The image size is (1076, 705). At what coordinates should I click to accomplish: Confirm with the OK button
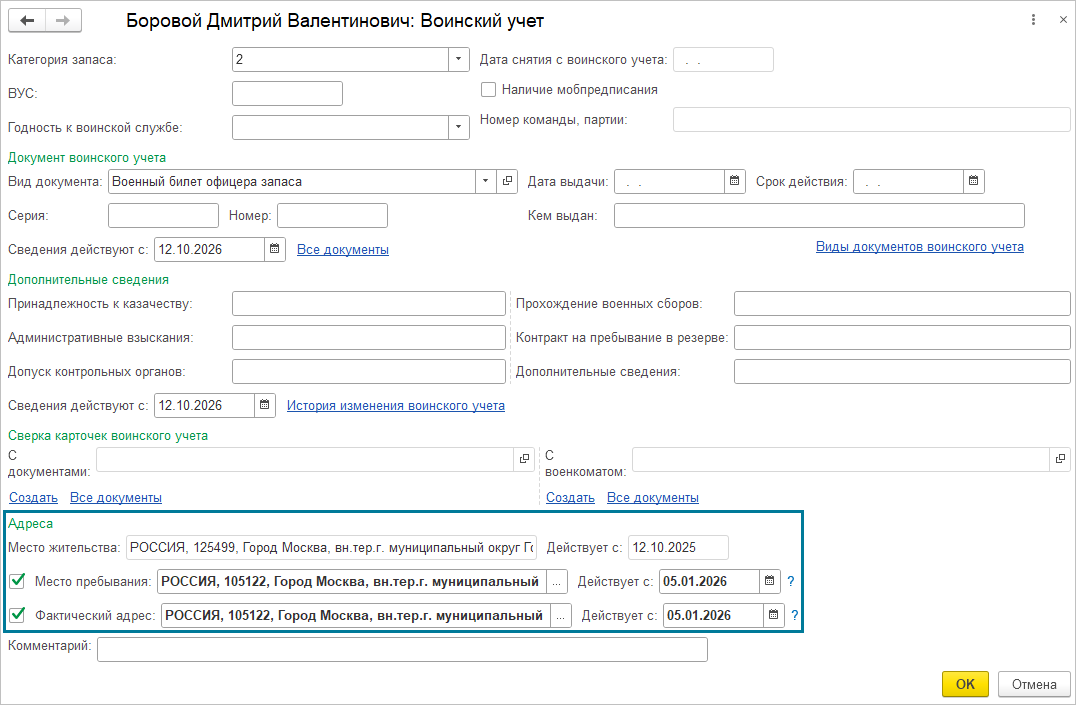pyautogui.click(x=965, y=684)
